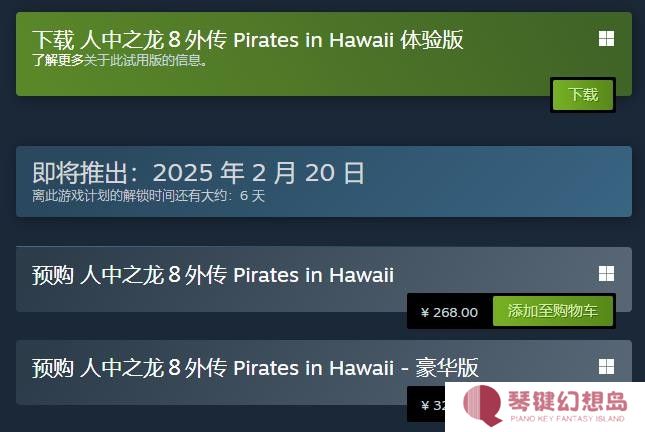Click 关于此试用版的信息 description text
Viewport: 645px width, 432px height.
click(x=146, y=60)
